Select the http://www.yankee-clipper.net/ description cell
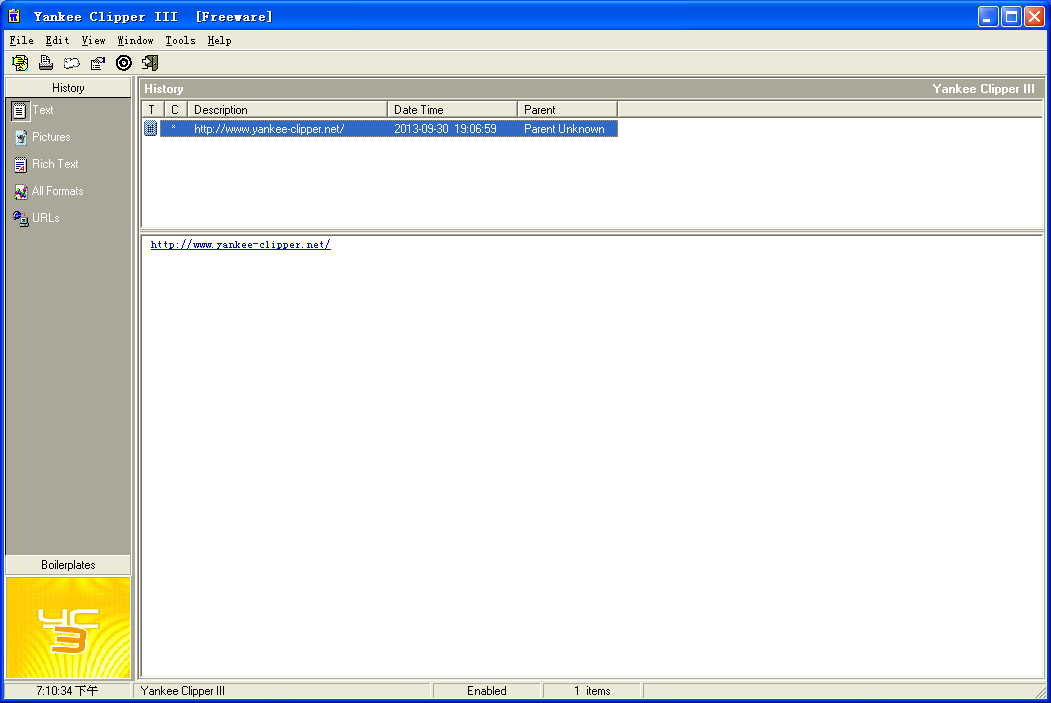The width and height of the screenshot is (1051, 703). [269, 129]
